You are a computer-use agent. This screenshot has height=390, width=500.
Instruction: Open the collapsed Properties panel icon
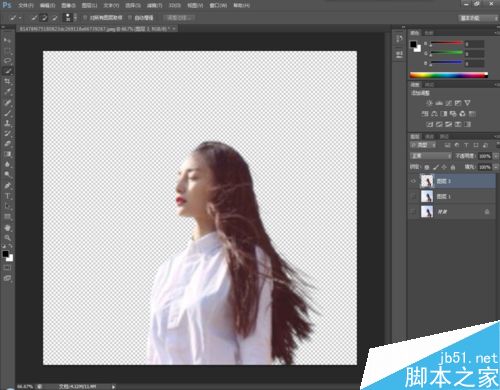[399, 54]
